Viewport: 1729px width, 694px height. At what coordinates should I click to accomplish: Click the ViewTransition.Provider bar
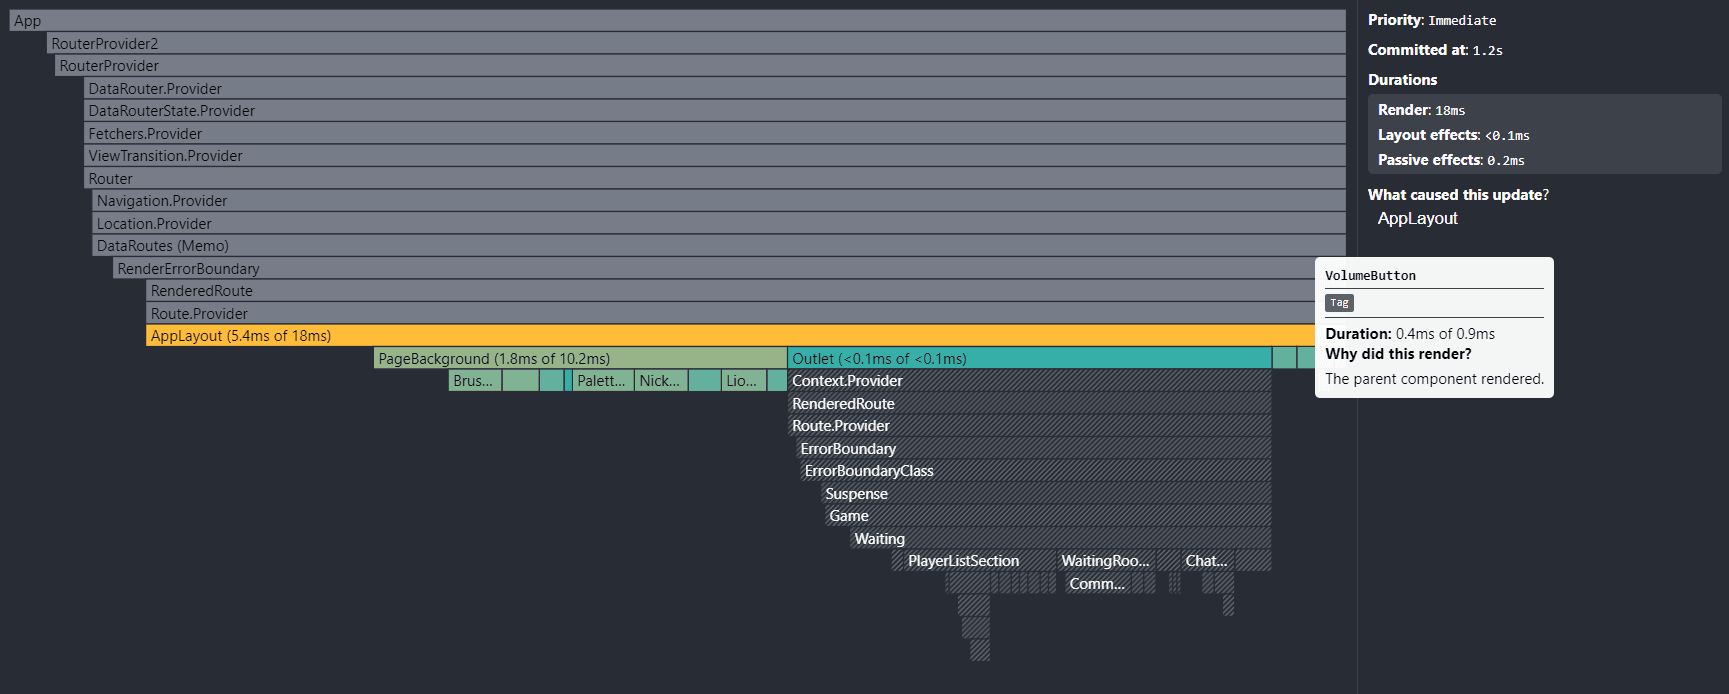(x=715, y=156)
